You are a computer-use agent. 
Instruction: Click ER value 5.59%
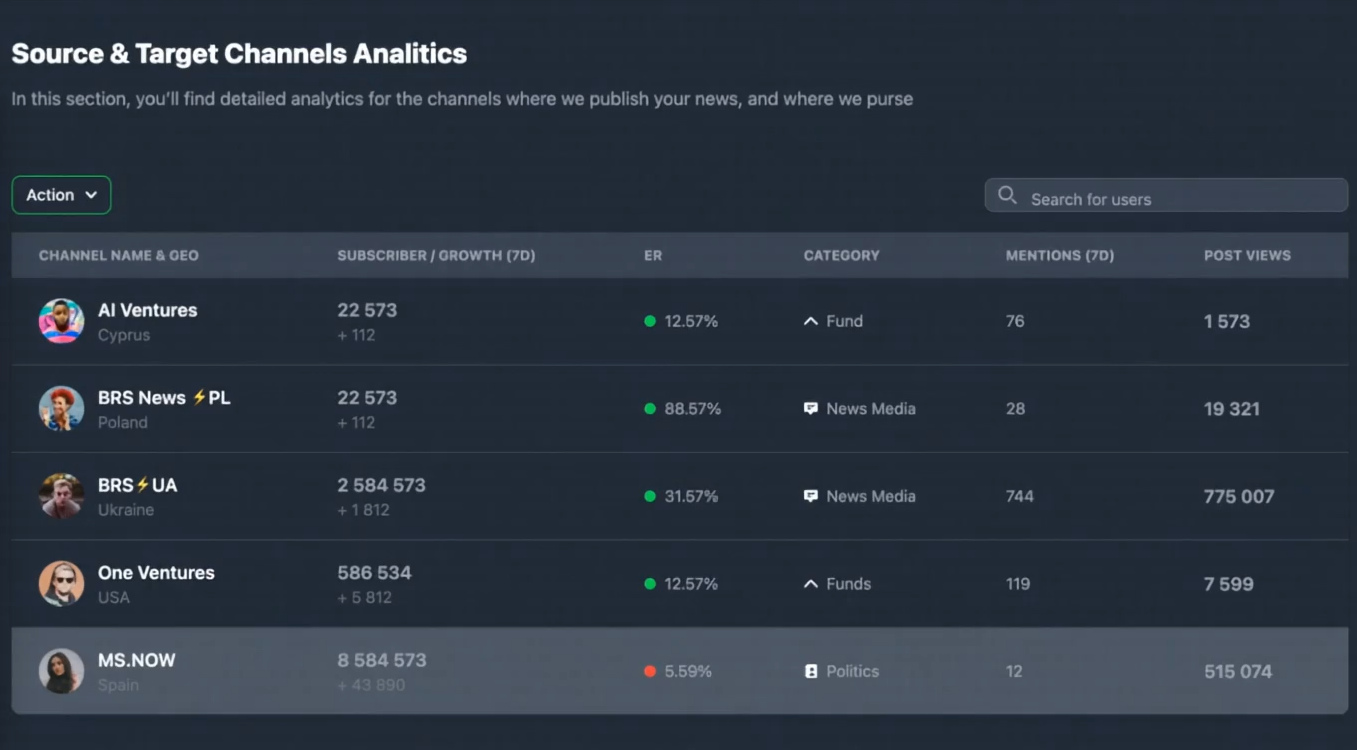tap(688, 671)
